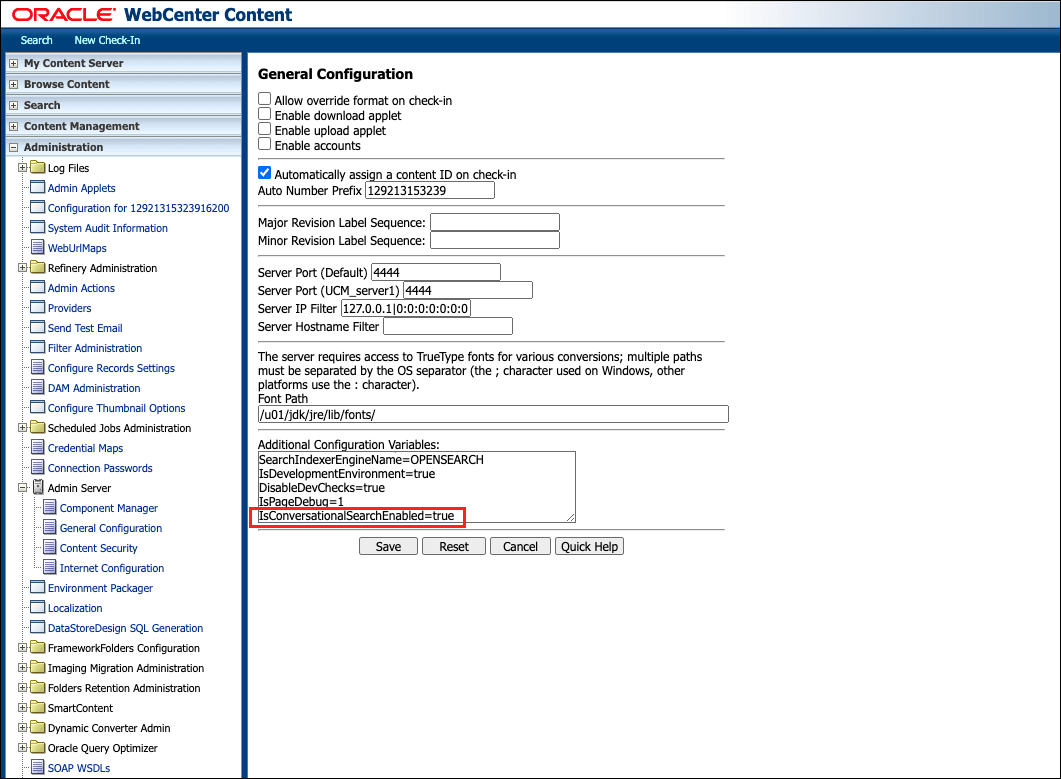Click the SmartContent folder icon

(37, 707)
